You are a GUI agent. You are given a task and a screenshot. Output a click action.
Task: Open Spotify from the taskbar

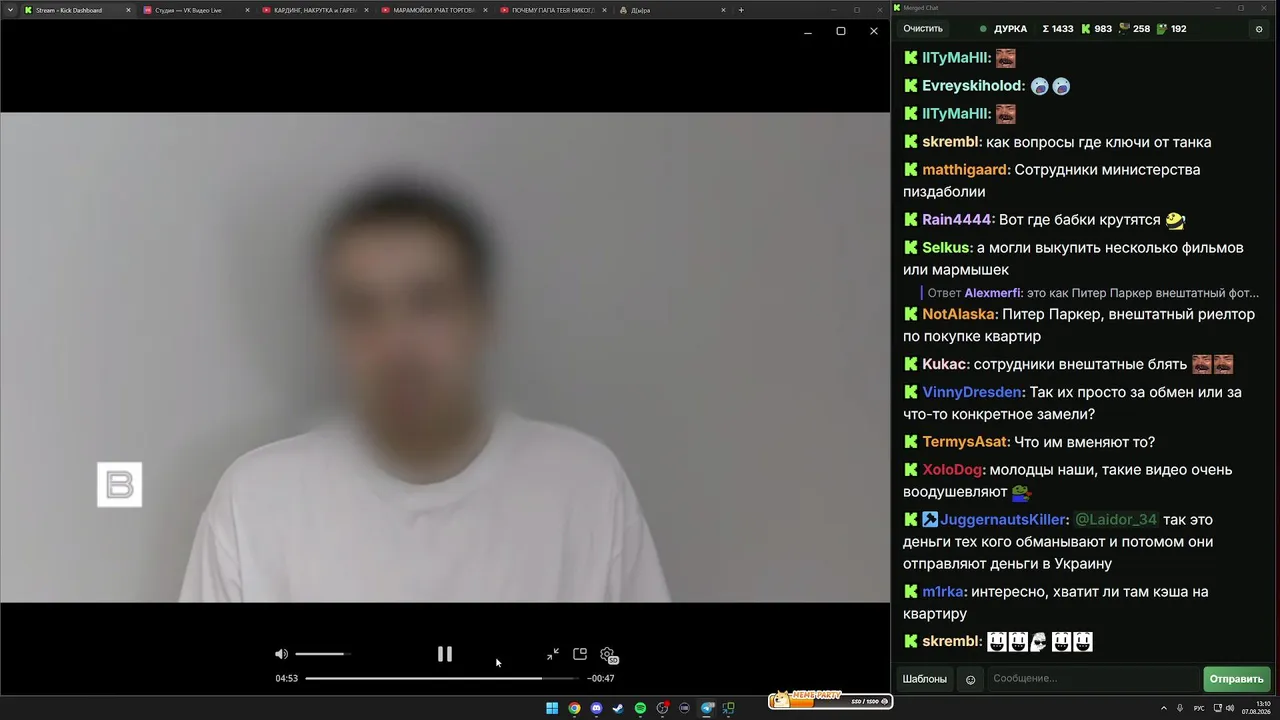click(x=640, y=708)
